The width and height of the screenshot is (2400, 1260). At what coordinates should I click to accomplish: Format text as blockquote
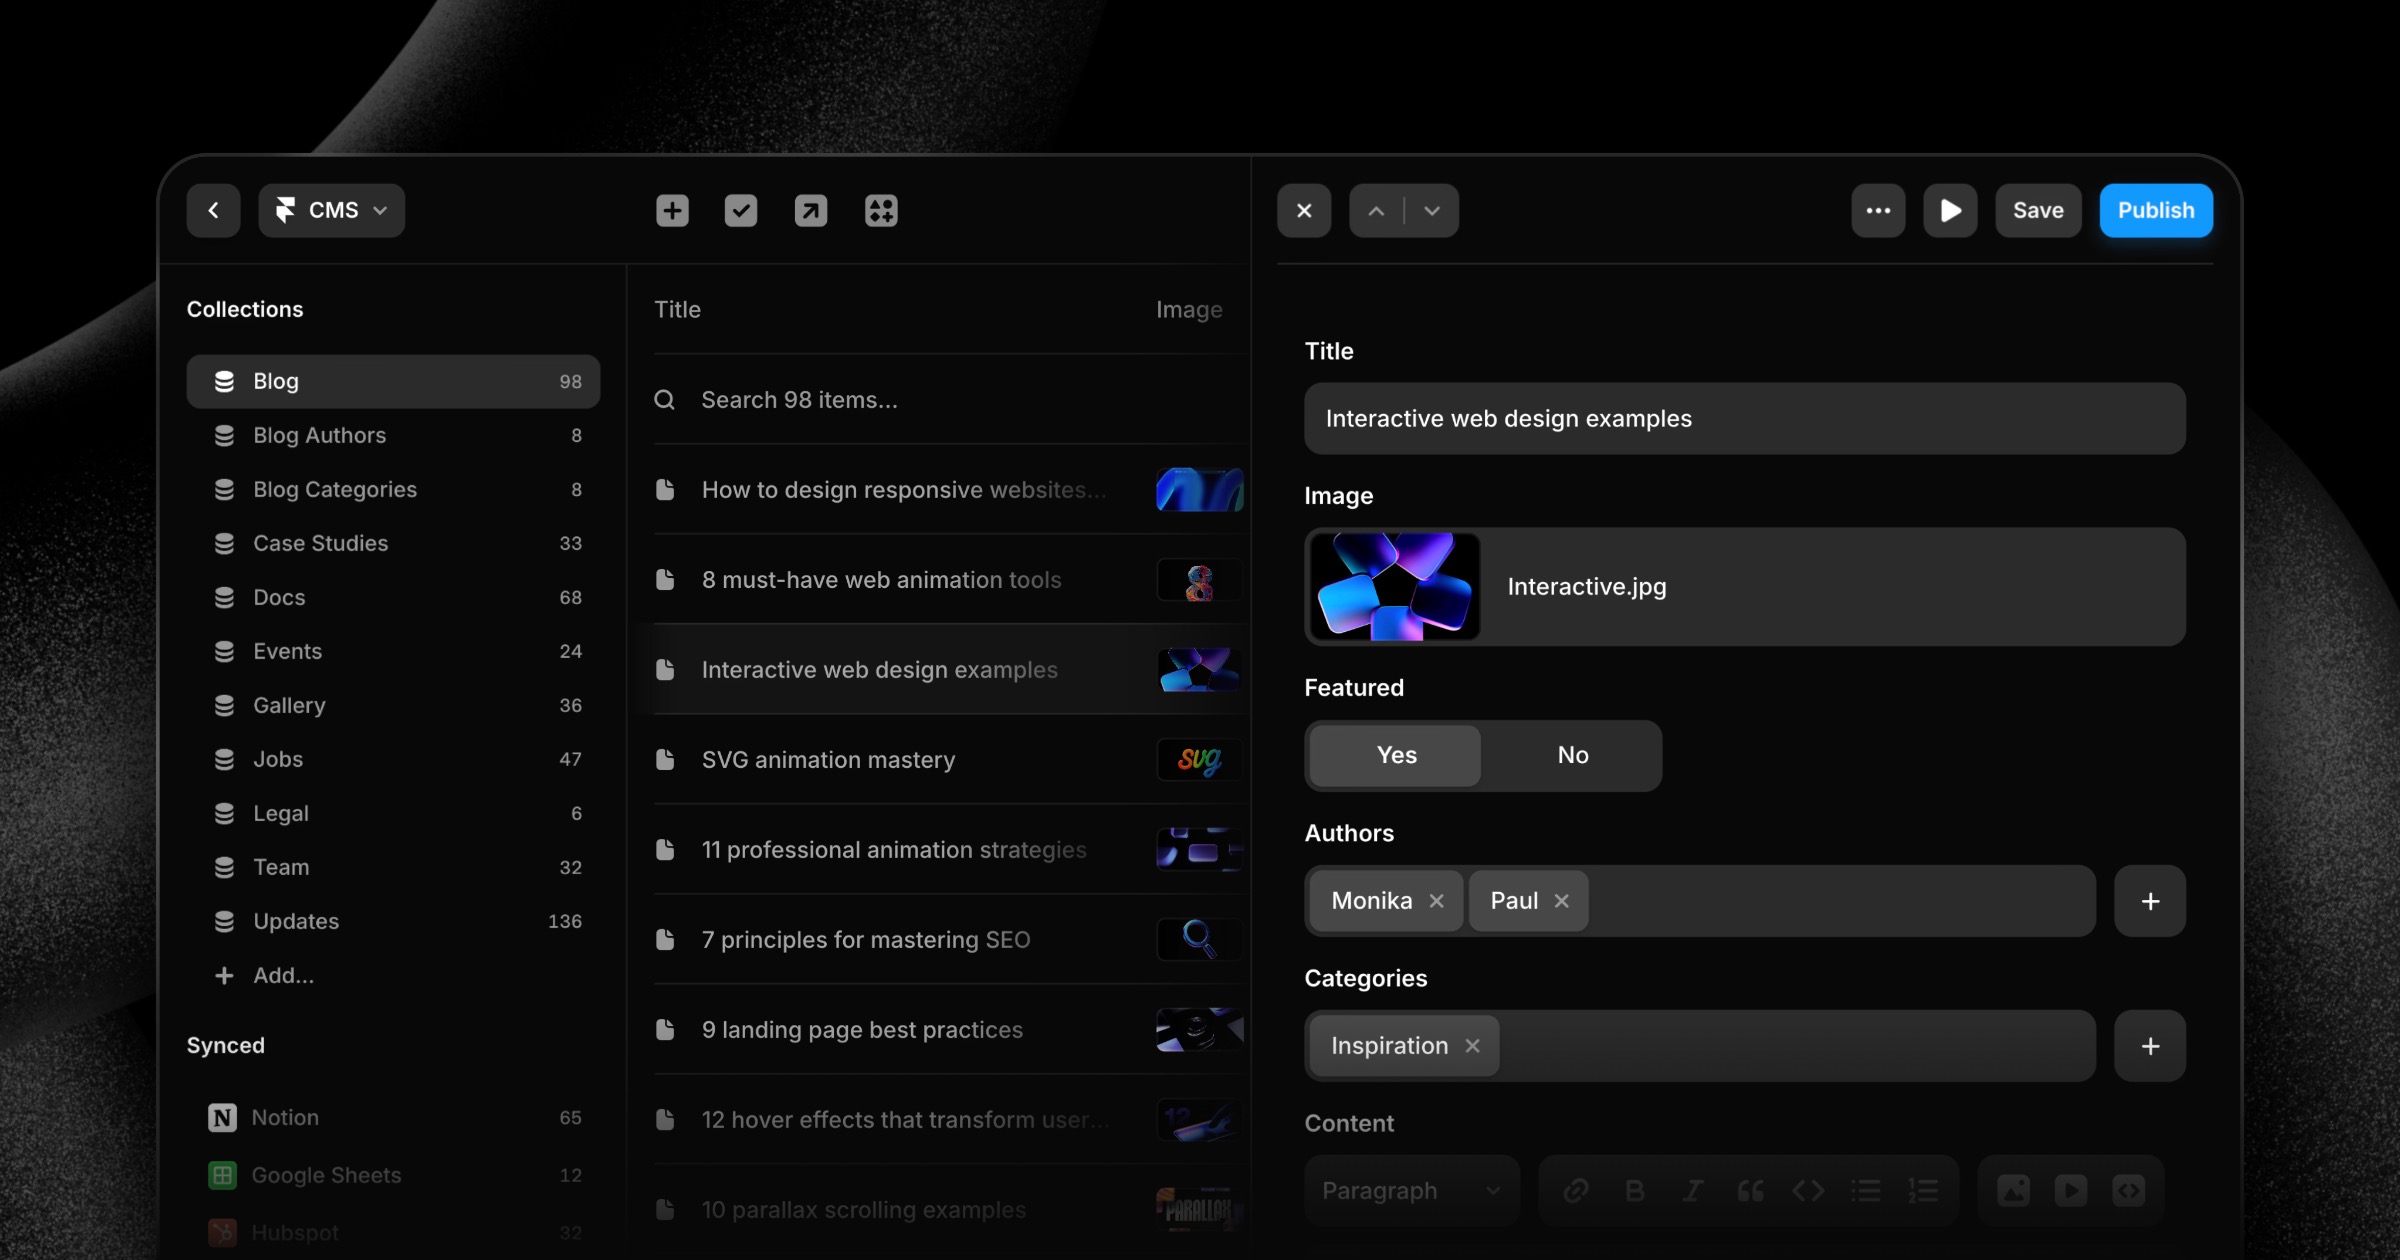(x=1750, y=1190)
